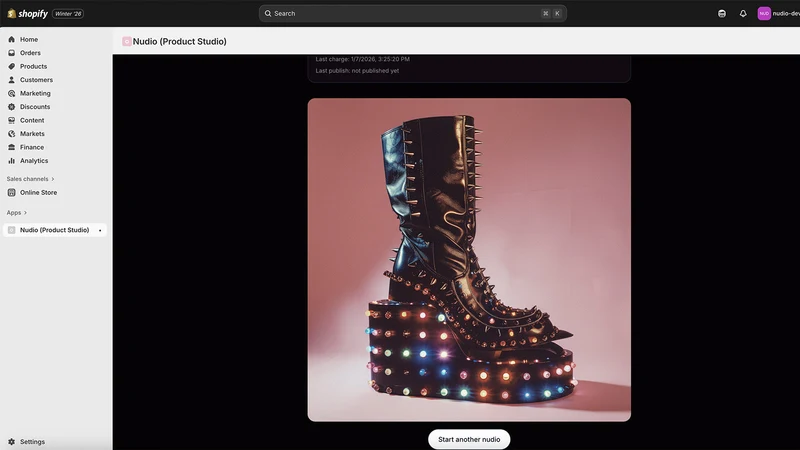Open Discounts page
Image resolution: width=800 pixels, height=450 pixels.
click(35, 107)
